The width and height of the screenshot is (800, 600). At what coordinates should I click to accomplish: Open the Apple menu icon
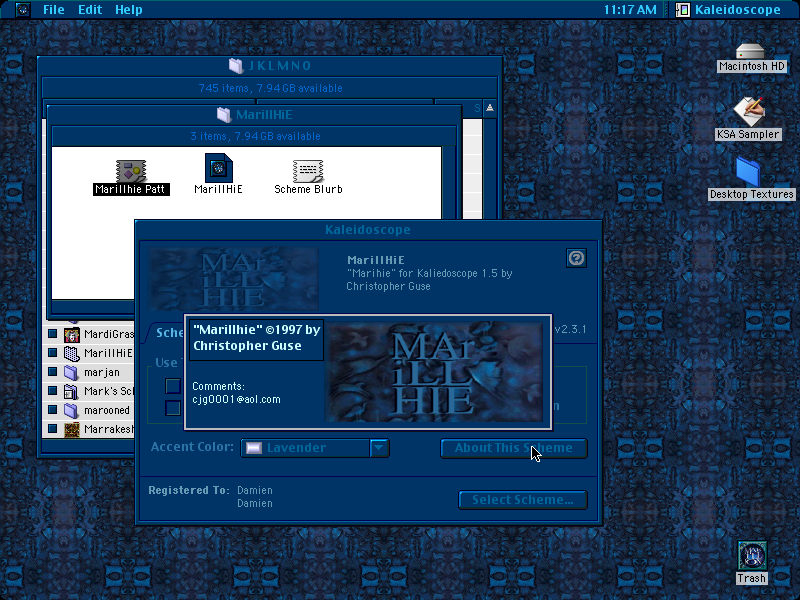22,9
